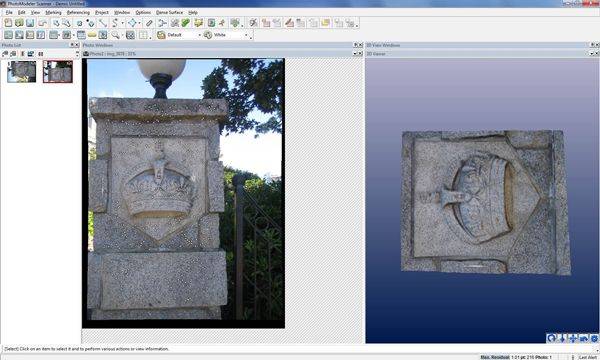This screenshot has height=360, width=600.
Task: Click the green referencing link icon
Action: [186, 23]
